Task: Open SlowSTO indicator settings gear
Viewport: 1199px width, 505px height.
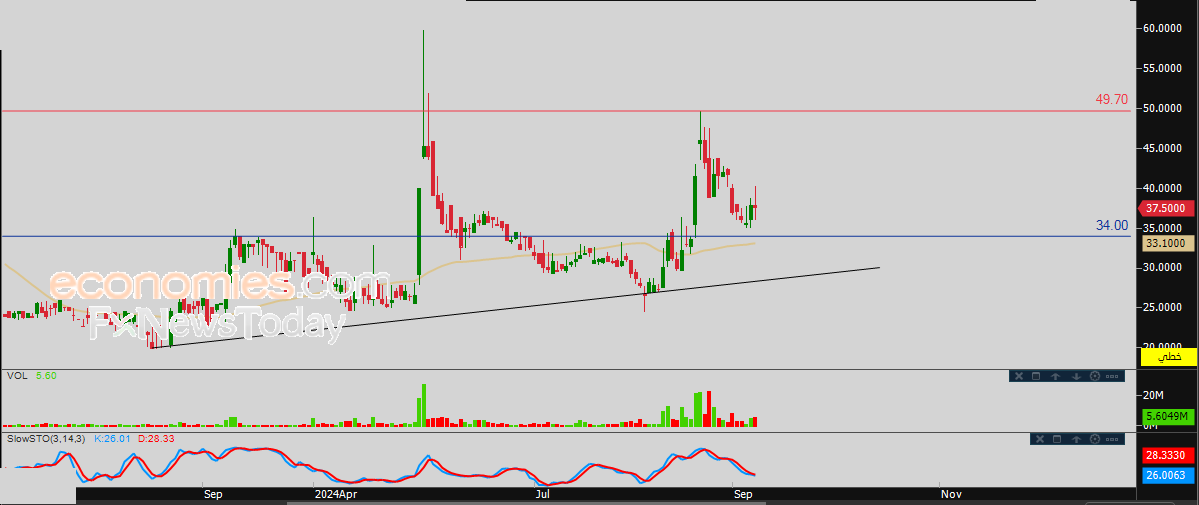Action: click(x=1095, y=438)
